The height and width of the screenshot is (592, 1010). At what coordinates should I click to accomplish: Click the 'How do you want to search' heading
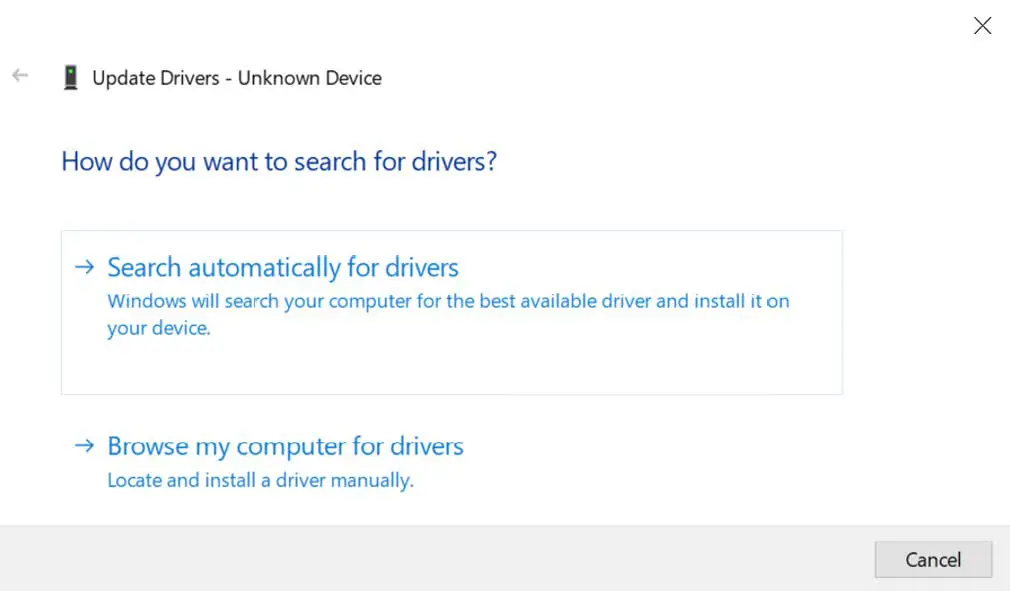279,162
